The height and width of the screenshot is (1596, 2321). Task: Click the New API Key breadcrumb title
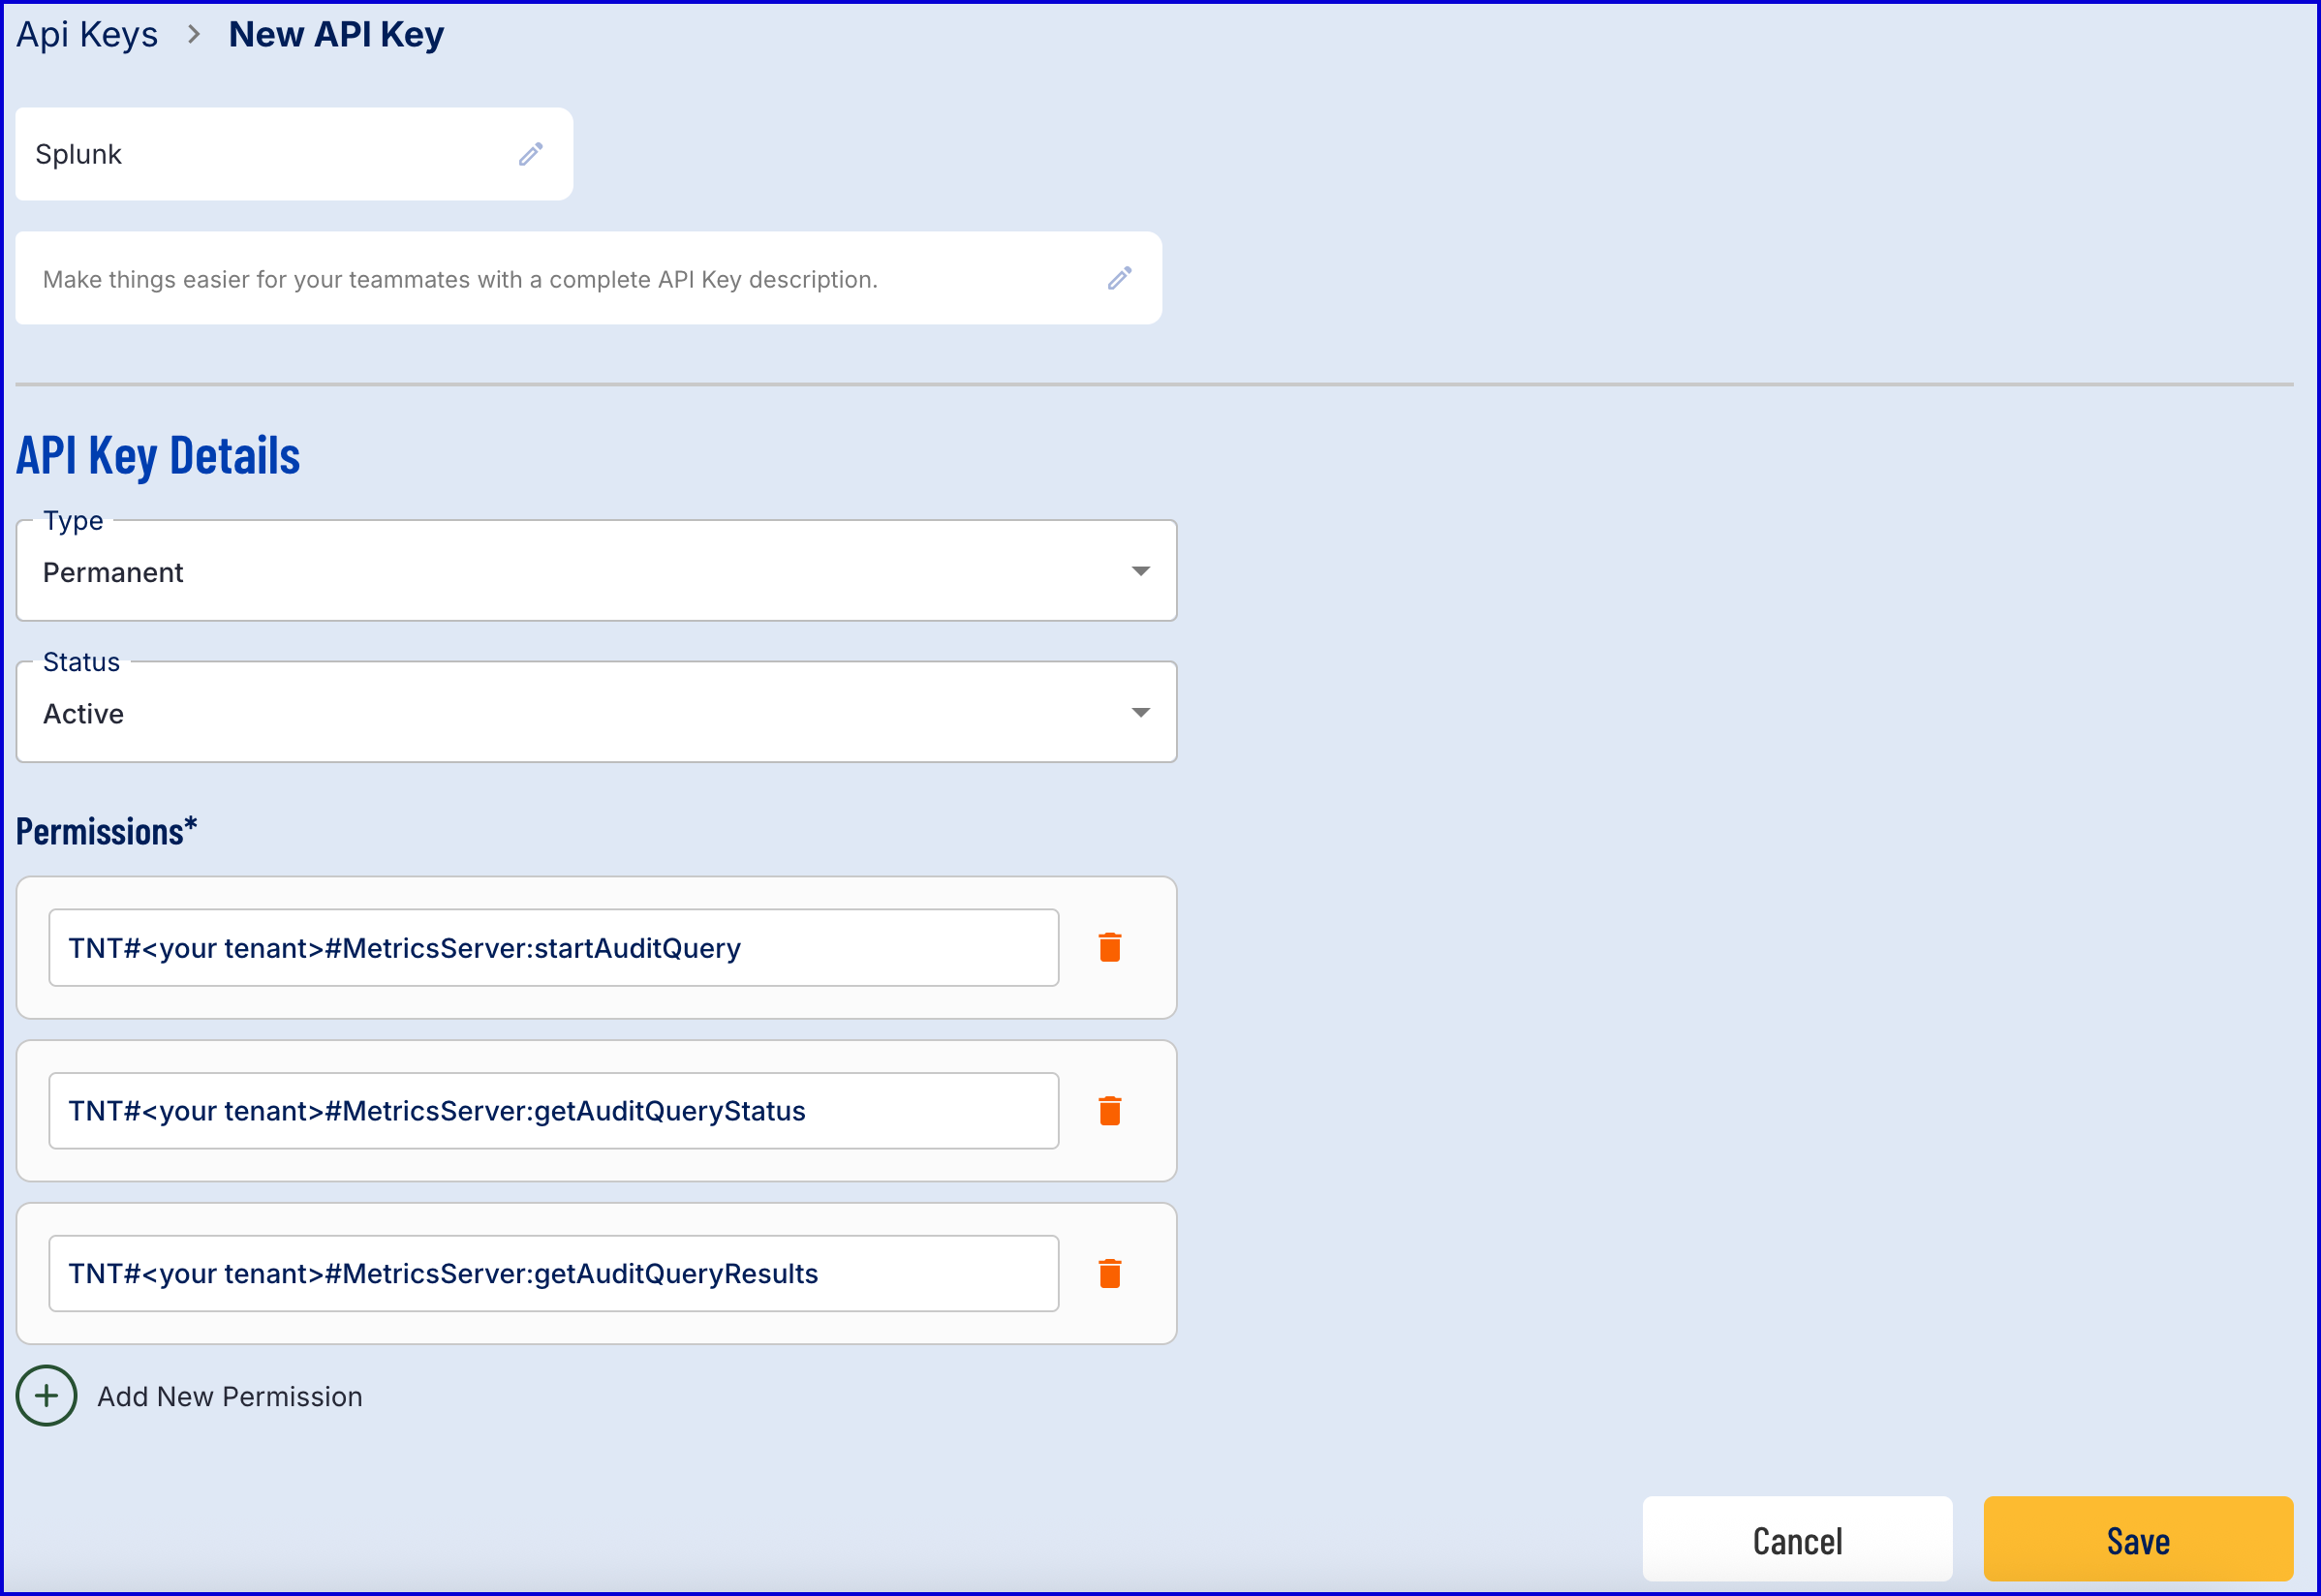click(336, 35)
